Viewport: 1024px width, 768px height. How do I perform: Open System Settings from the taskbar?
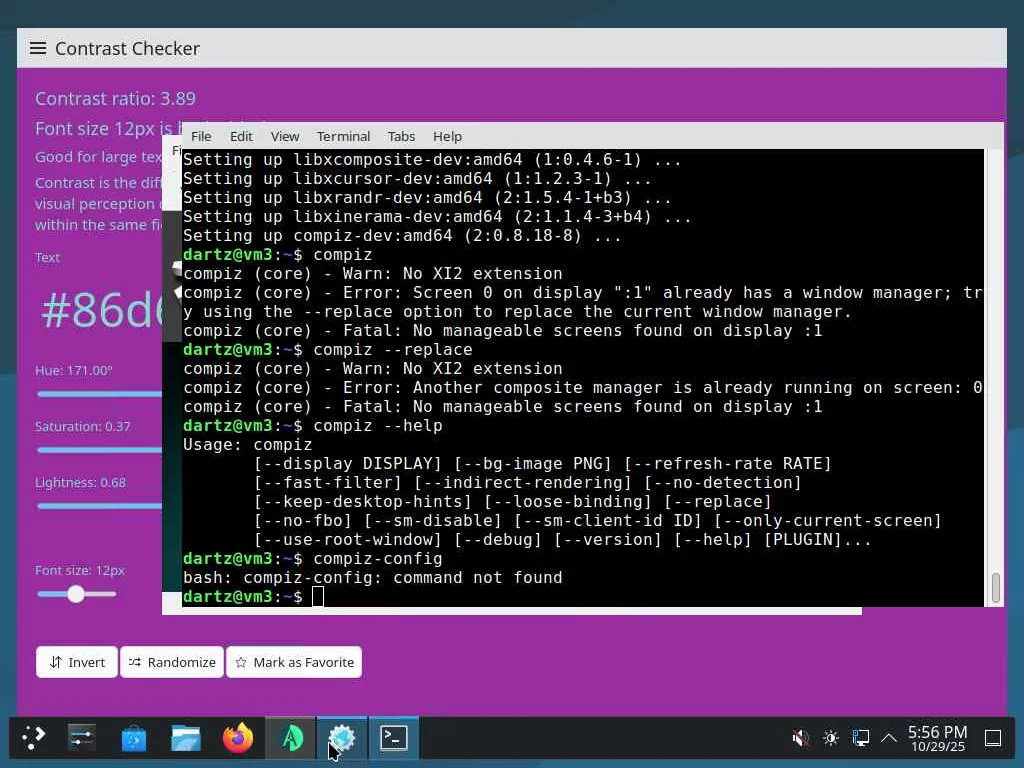[82, 738]
